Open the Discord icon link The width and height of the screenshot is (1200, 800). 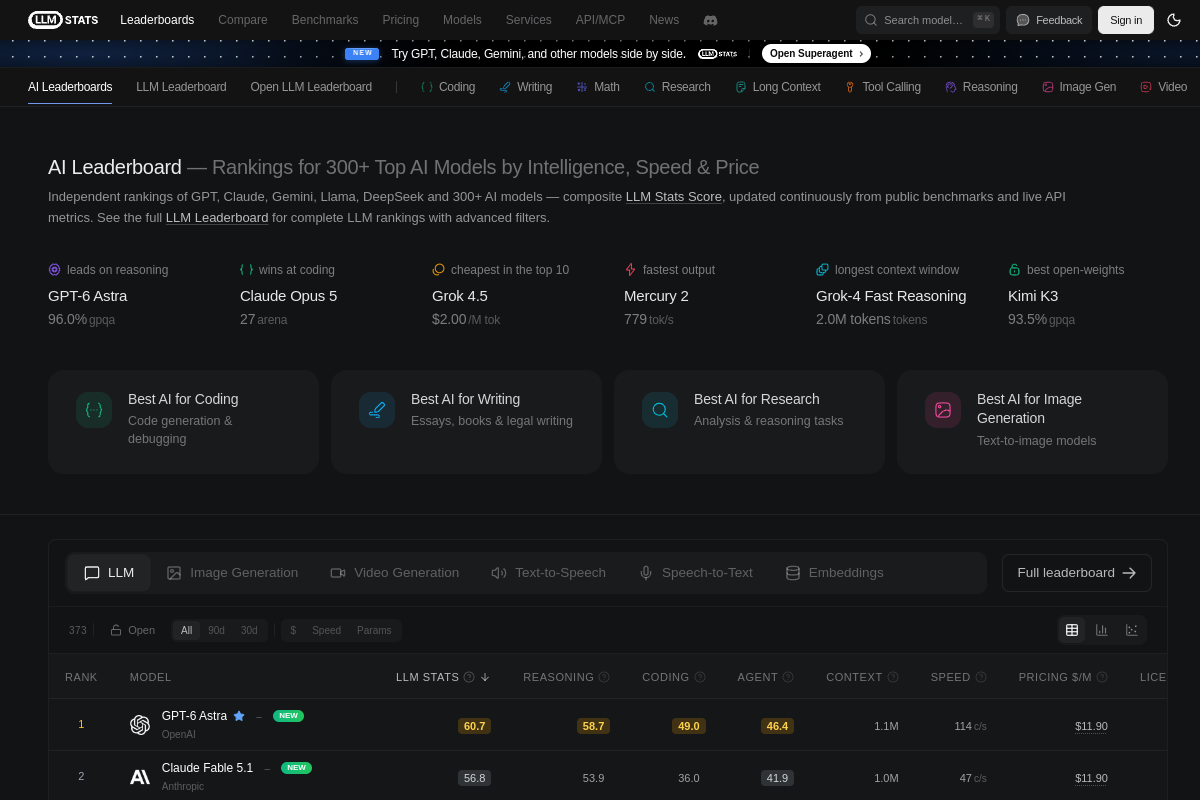[710, 20]
